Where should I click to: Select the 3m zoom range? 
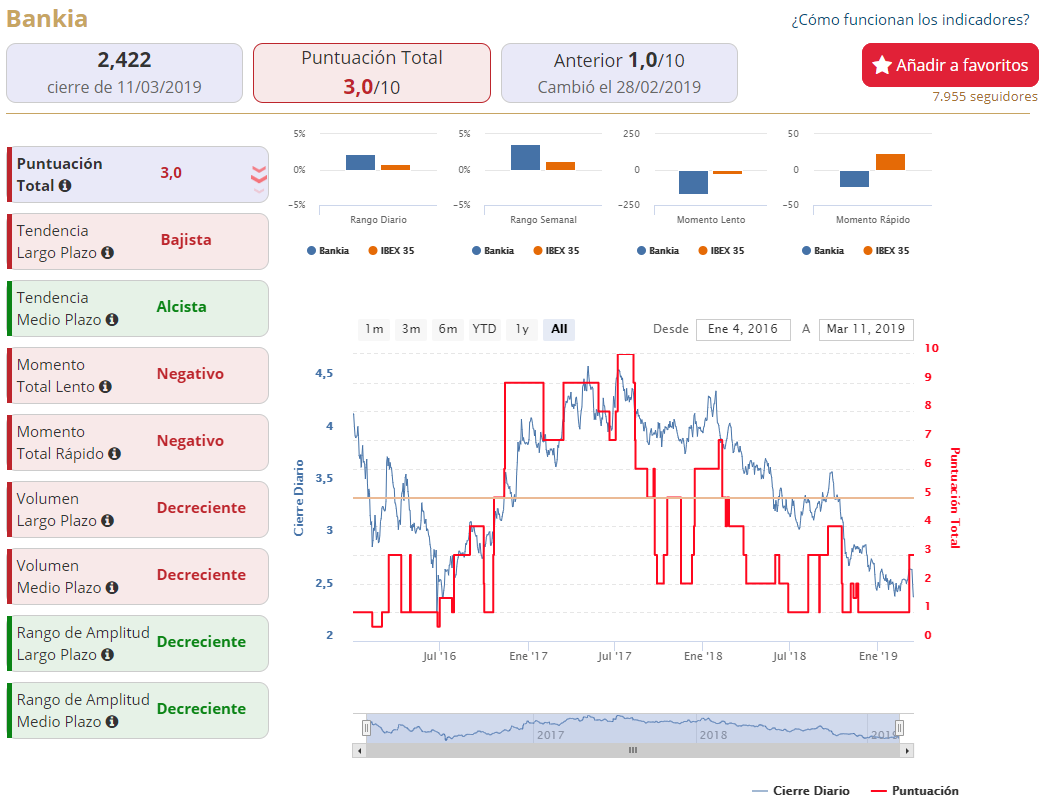(x=411, y=329)
